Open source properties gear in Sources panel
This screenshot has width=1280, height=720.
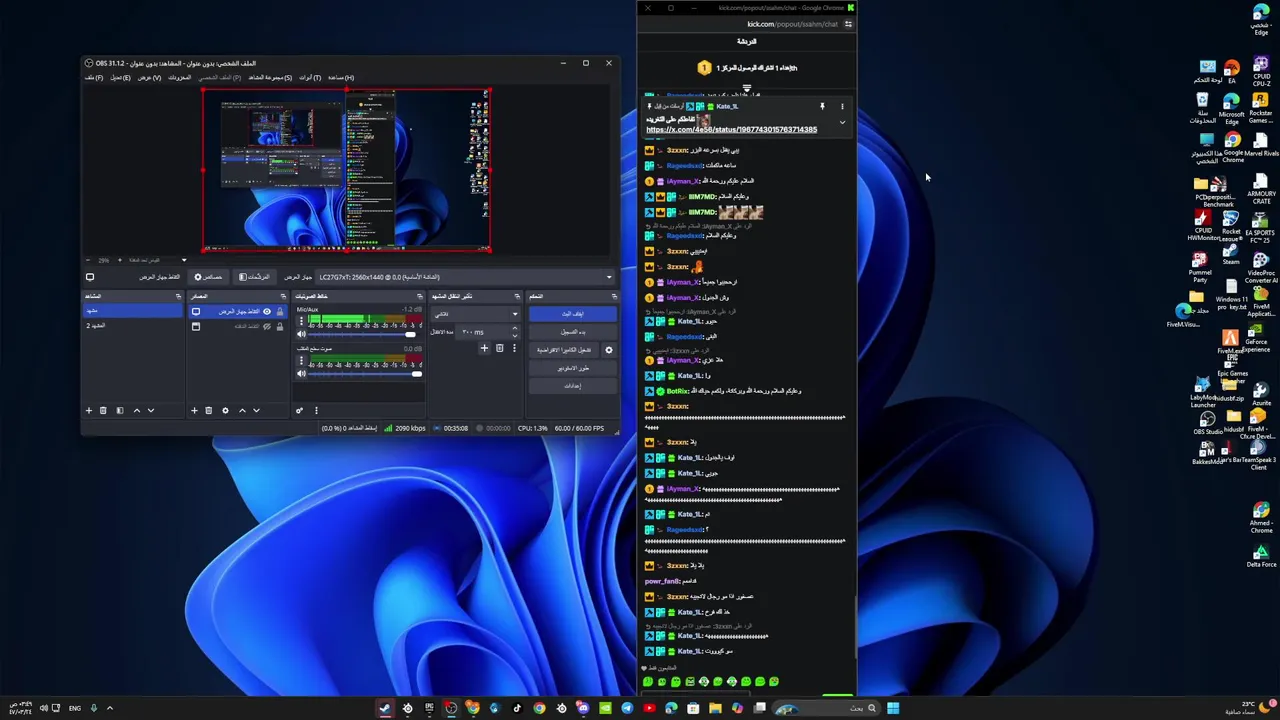click(225, 410)
